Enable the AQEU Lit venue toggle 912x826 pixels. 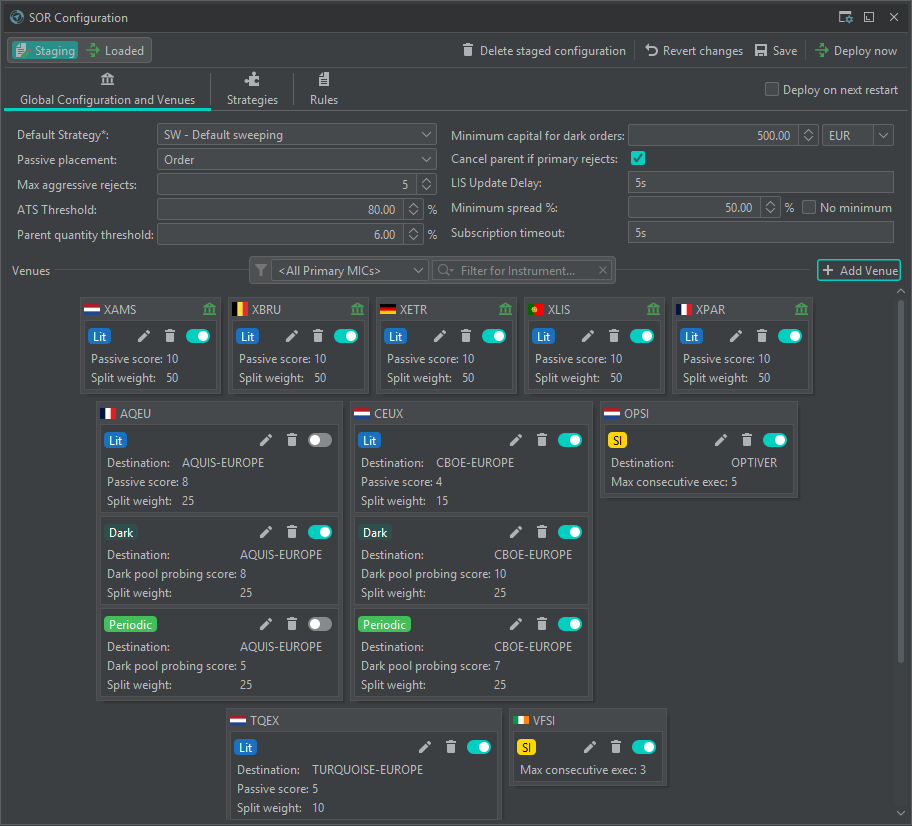click(x=320, y=440)
